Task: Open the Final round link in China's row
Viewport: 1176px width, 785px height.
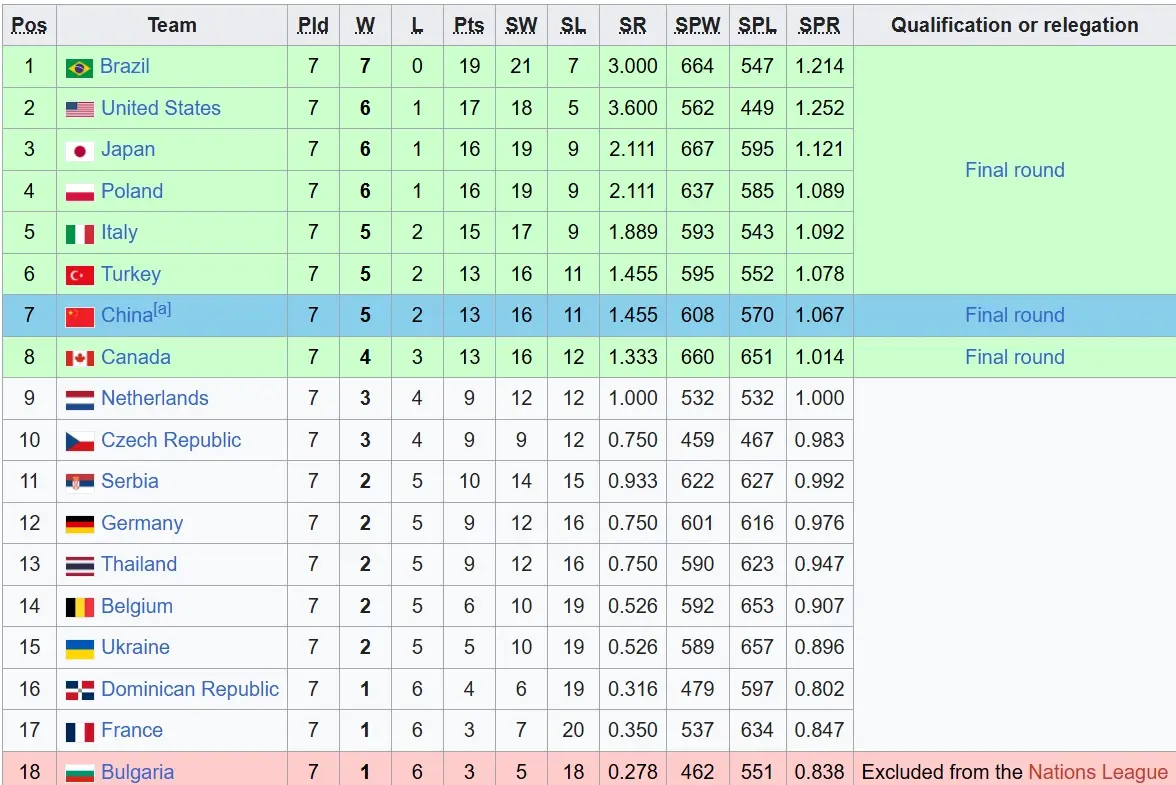Action: pyautogui.click(x=1014, y=315)
